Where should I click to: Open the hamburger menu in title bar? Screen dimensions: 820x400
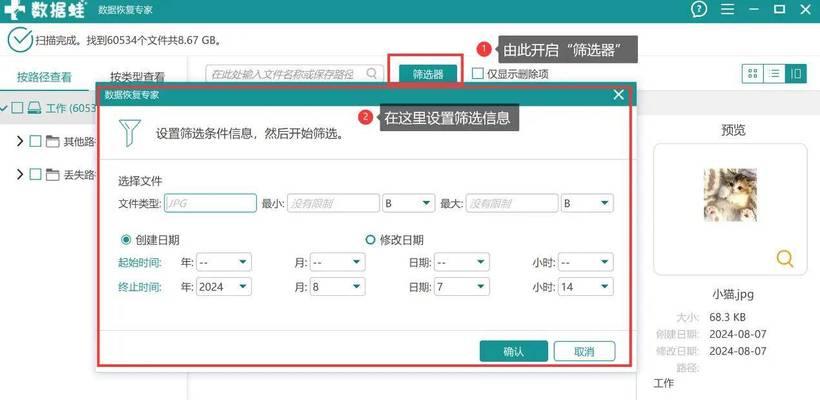[727, 9]
